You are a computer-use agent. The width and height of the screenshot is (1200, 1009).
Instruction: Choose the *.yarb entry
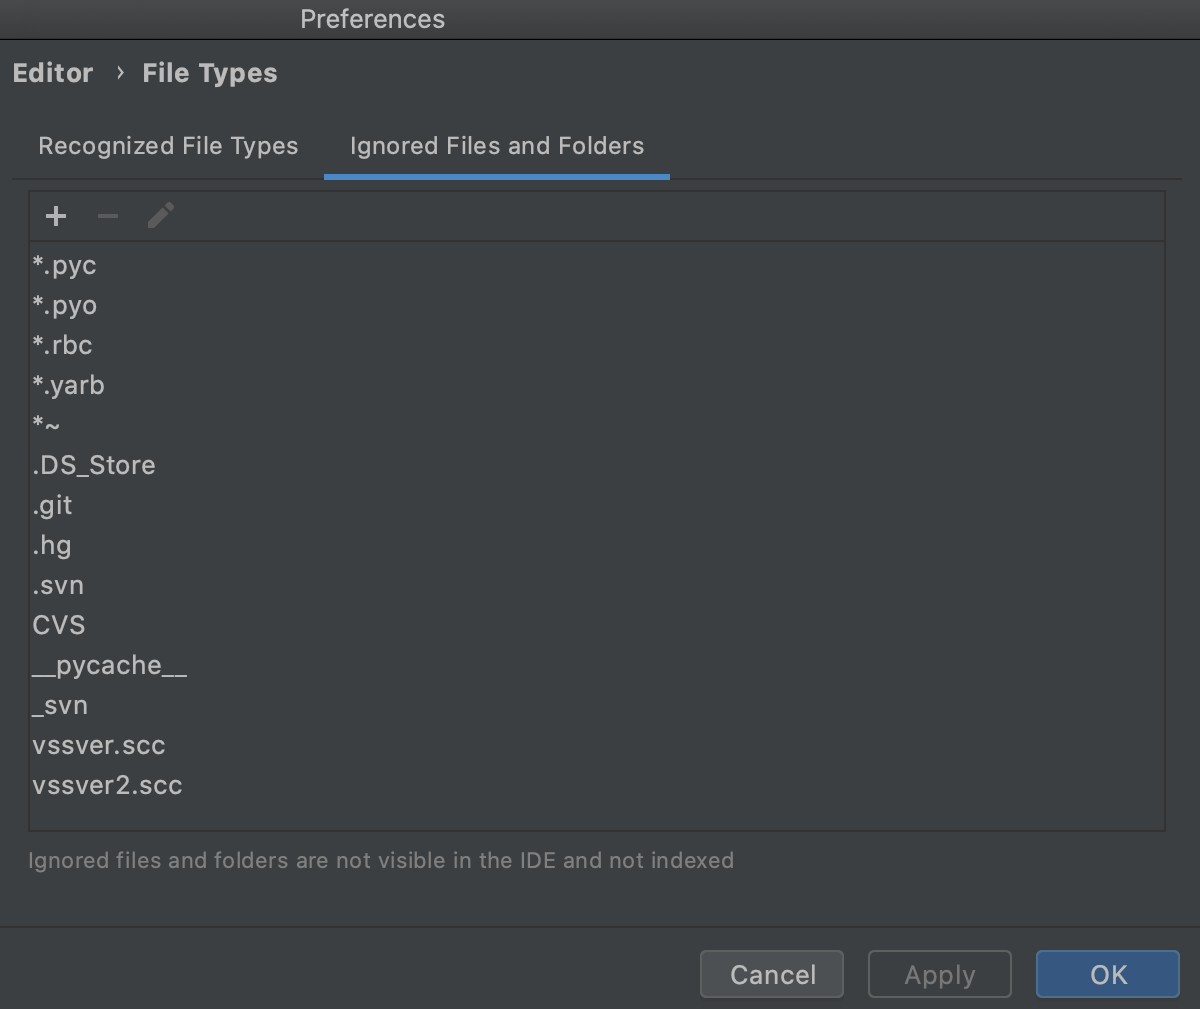[68, 386]
